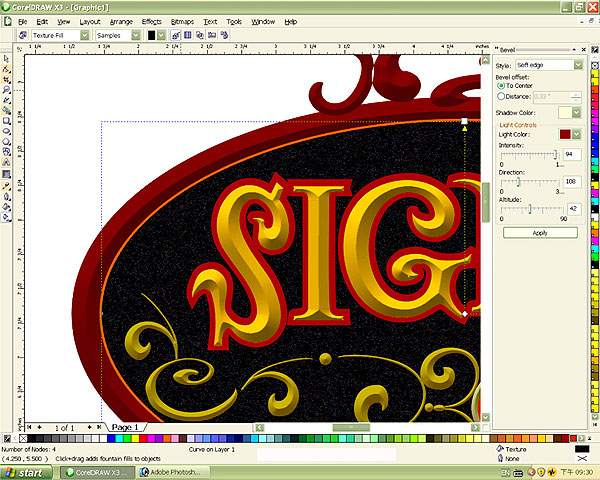Open the Fill tool flyout

click(6, 207)
